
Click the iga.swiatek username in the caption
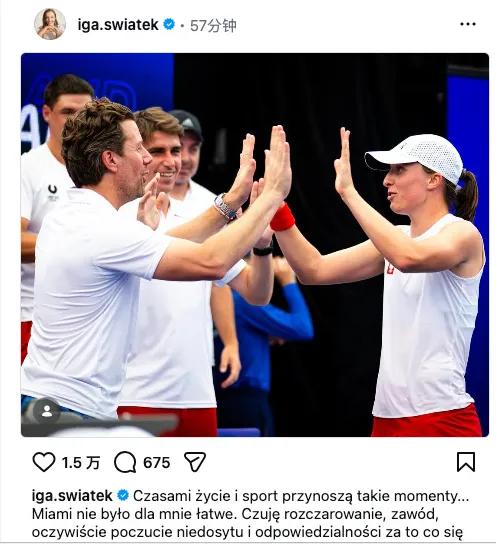pyautogui.click(x=72, y=495)
